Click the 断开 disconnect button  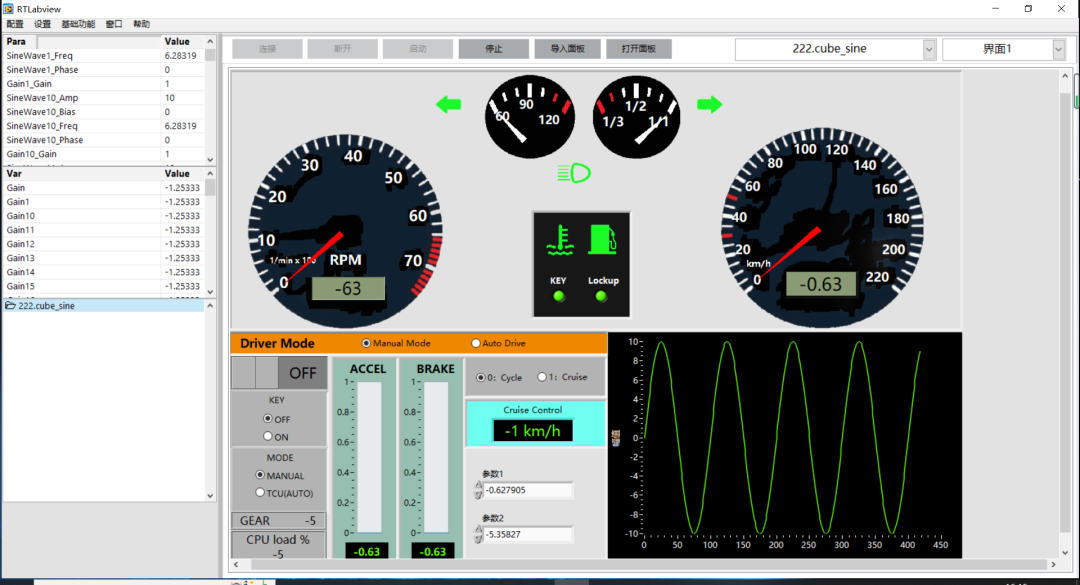click(342, 49)
